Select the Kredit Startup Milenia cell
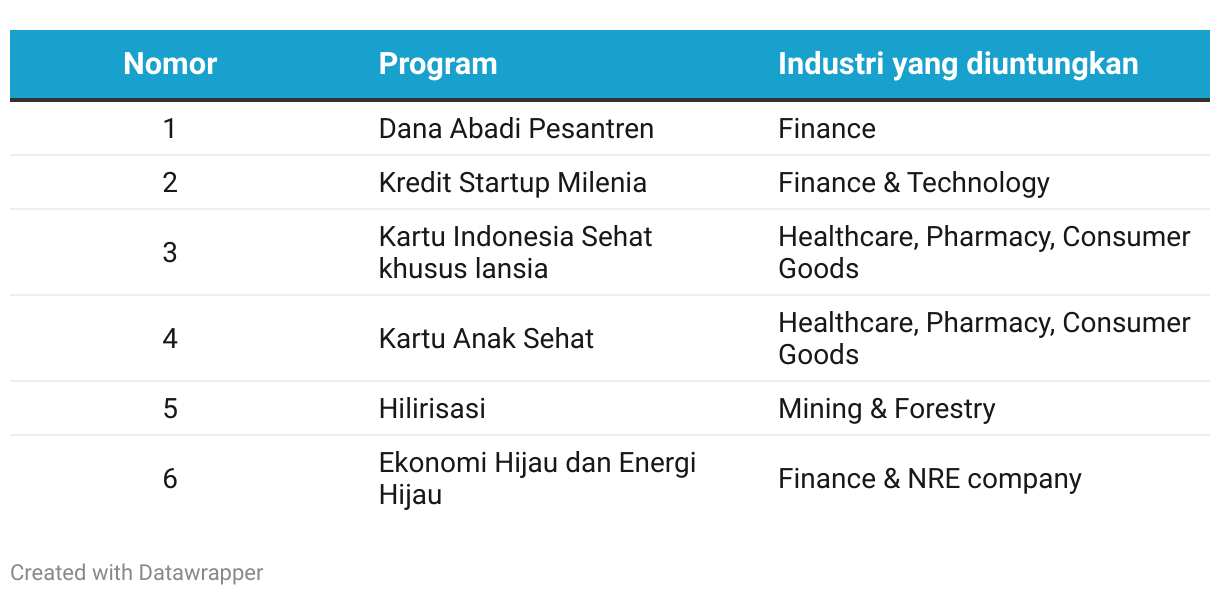The width and height of the screenshot is (1220, 596). click(512, 183)
